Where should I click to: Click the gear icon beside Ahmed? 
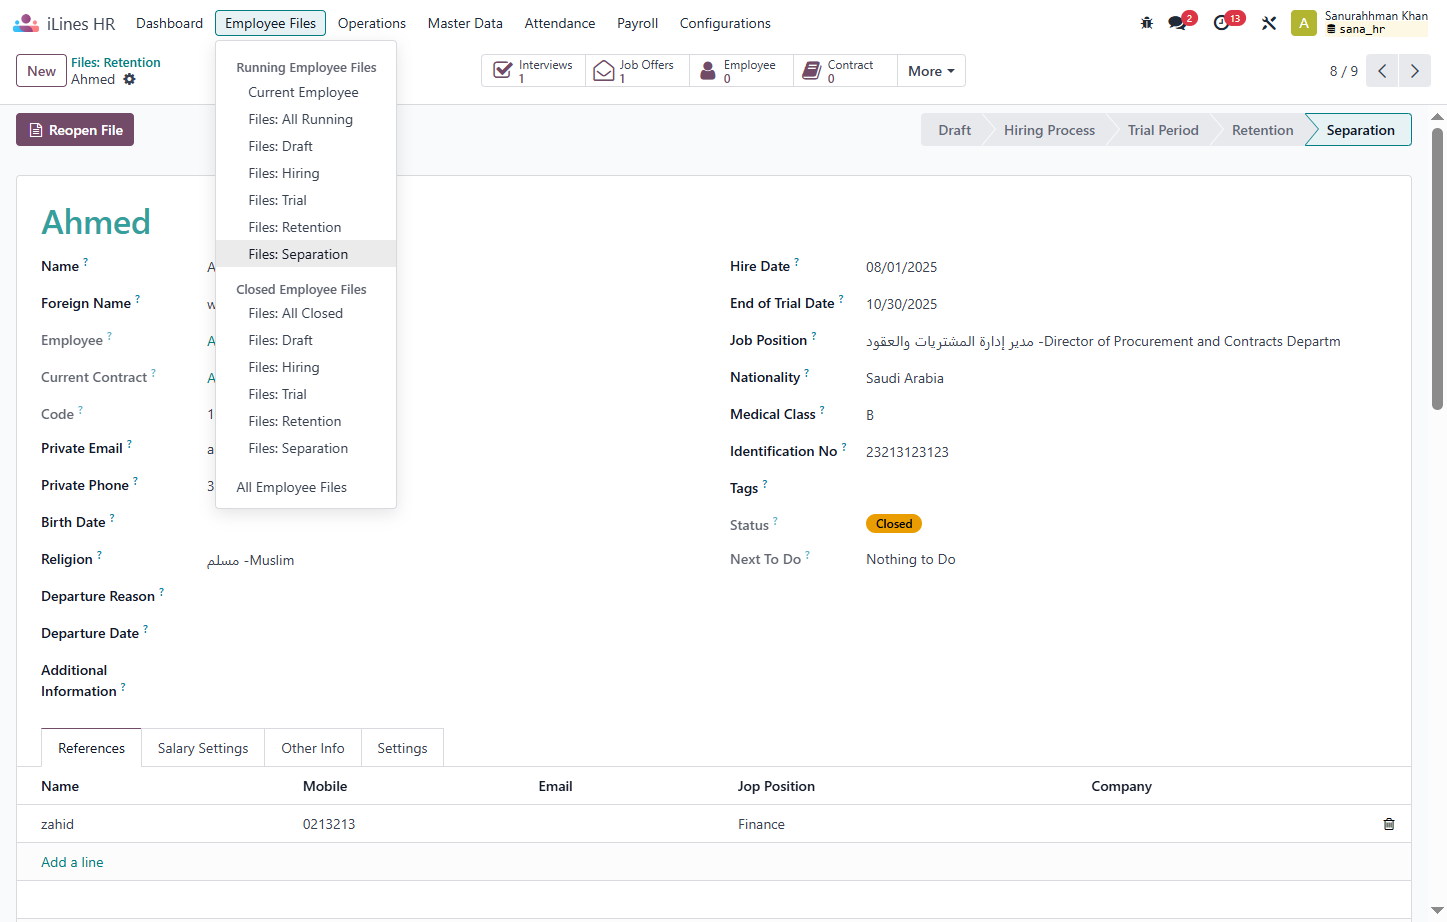point(129,79)
